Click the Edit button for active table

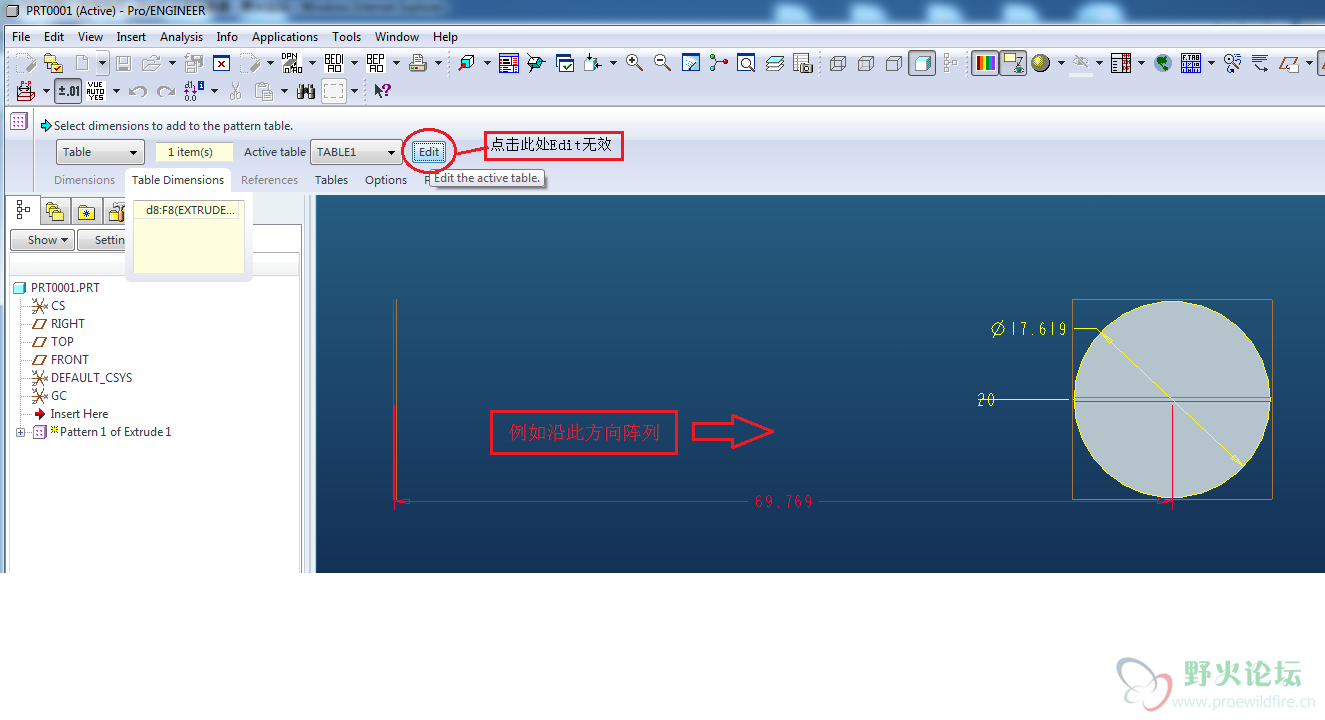point(429,152)
